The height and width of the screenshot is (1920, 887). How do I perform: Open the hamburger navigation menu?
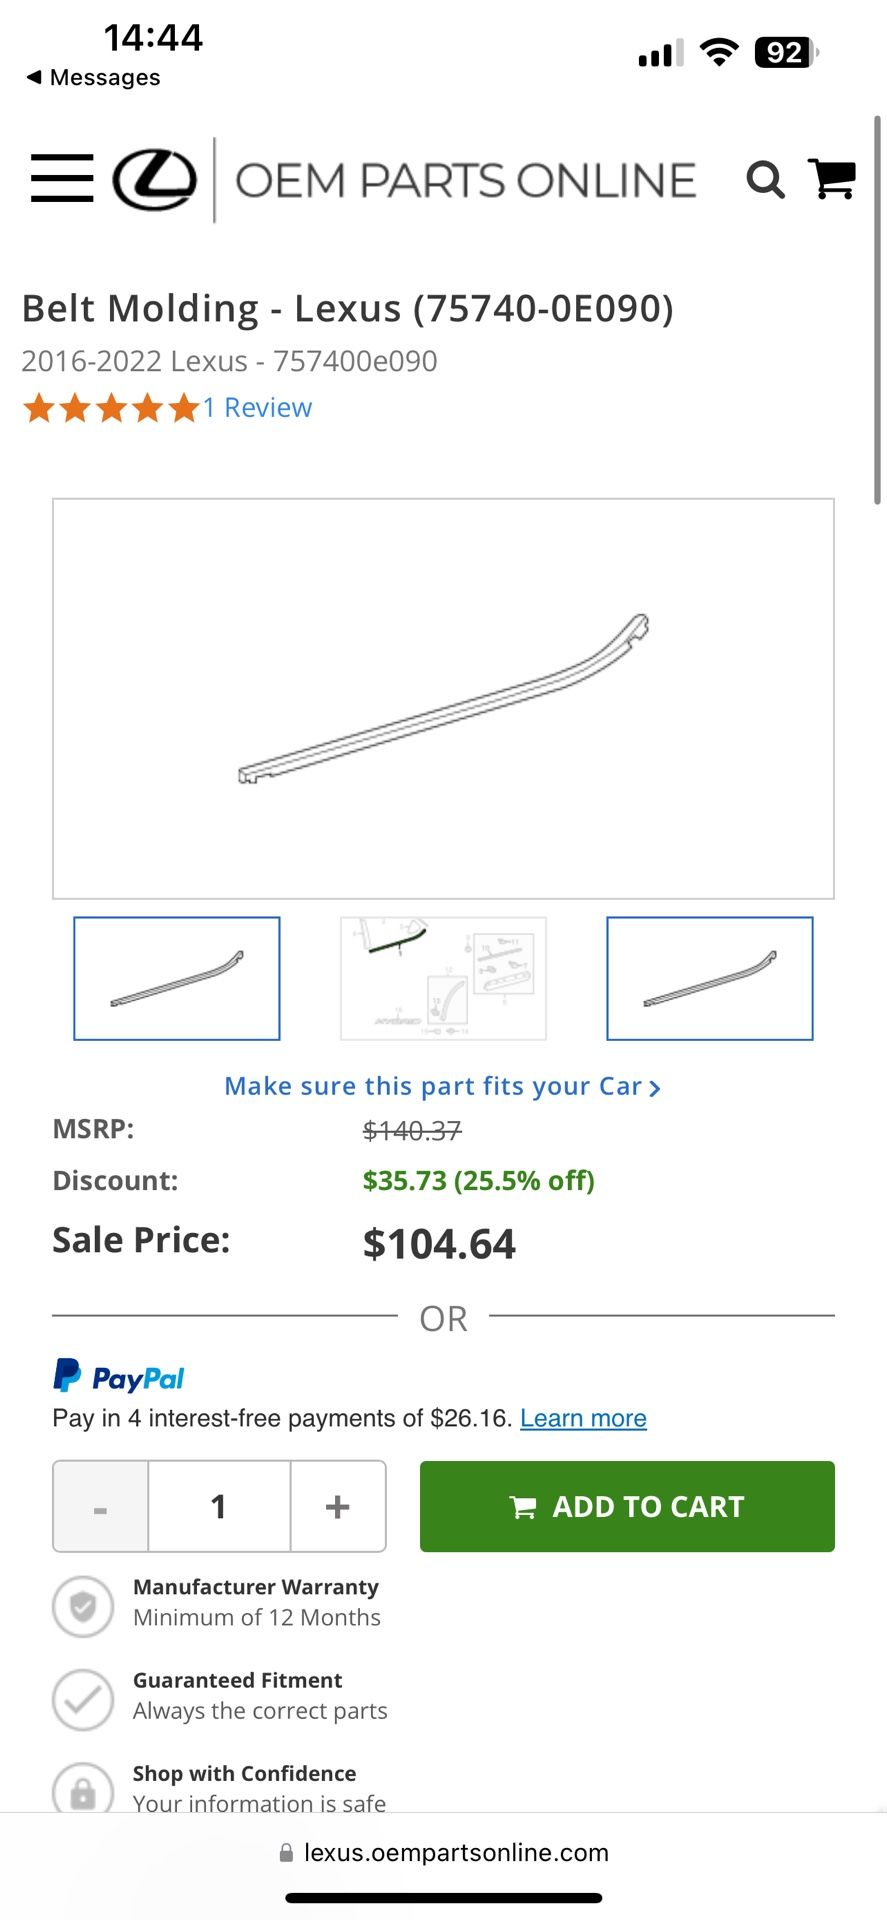62,179
